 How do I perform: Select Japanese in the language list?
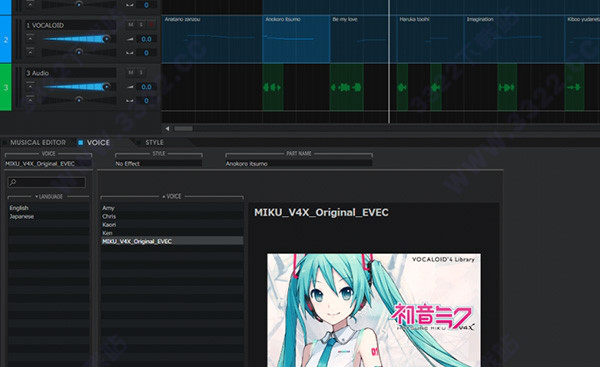pos(48,216)
